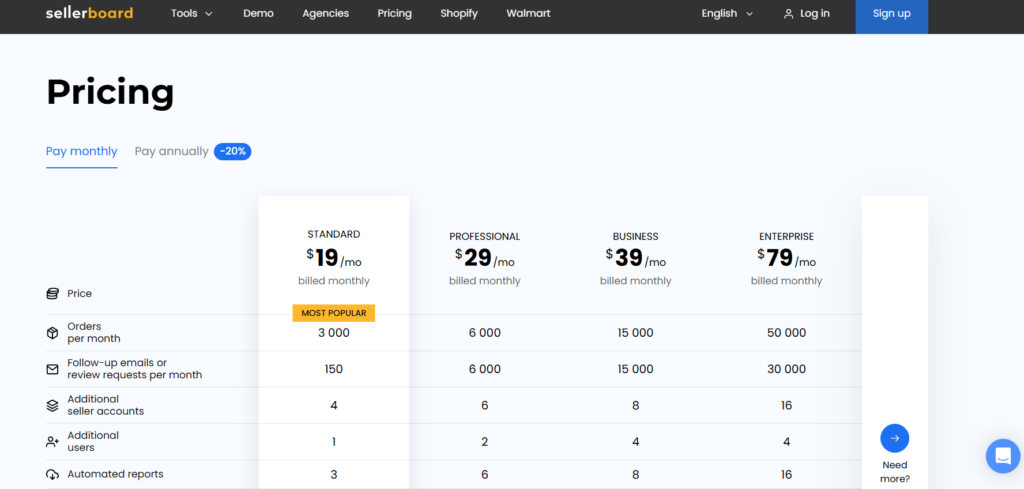Open the English language selector
Viewport: 1024px width, 489px height.
click(x=727, y=14)
